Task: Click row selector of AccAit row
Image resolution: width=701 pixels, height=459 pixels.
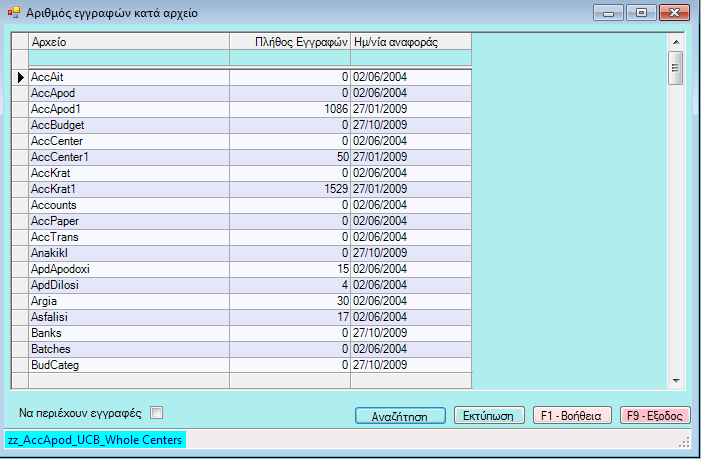Action: pos(20,77)
